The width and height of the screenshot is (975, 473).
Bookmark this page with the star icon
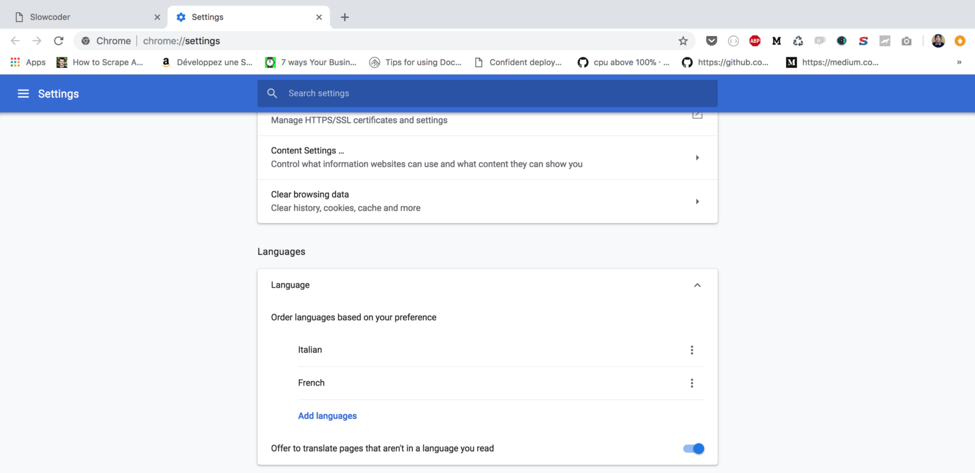point(683,41)
